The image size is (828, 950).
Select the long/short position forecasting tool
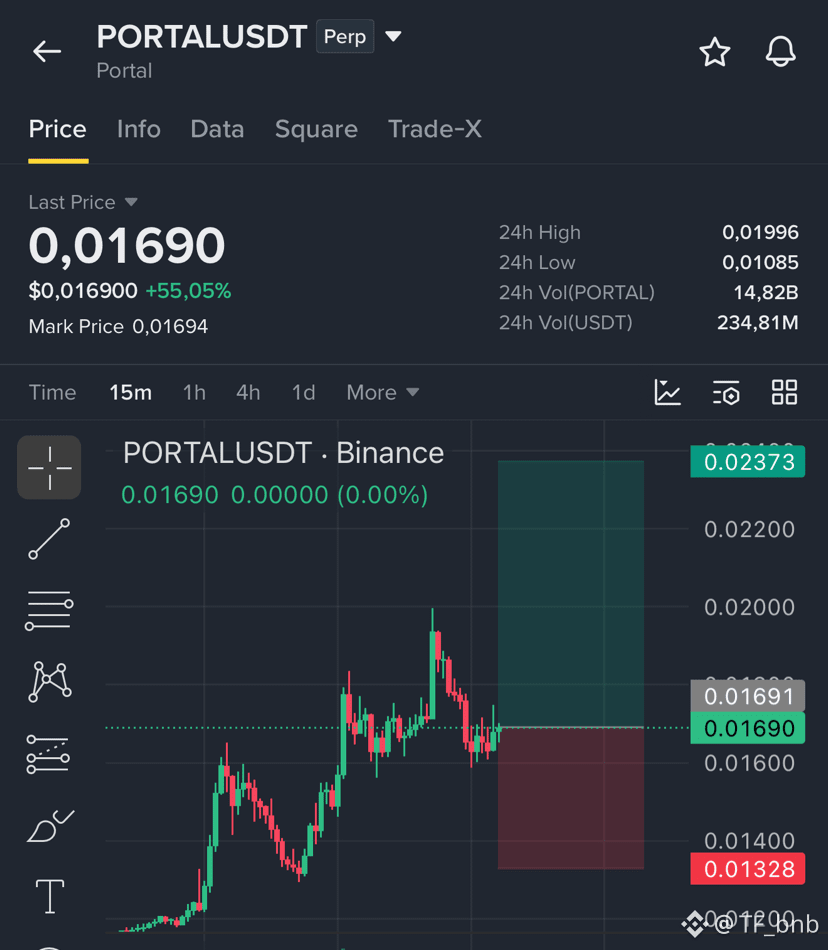48,754
